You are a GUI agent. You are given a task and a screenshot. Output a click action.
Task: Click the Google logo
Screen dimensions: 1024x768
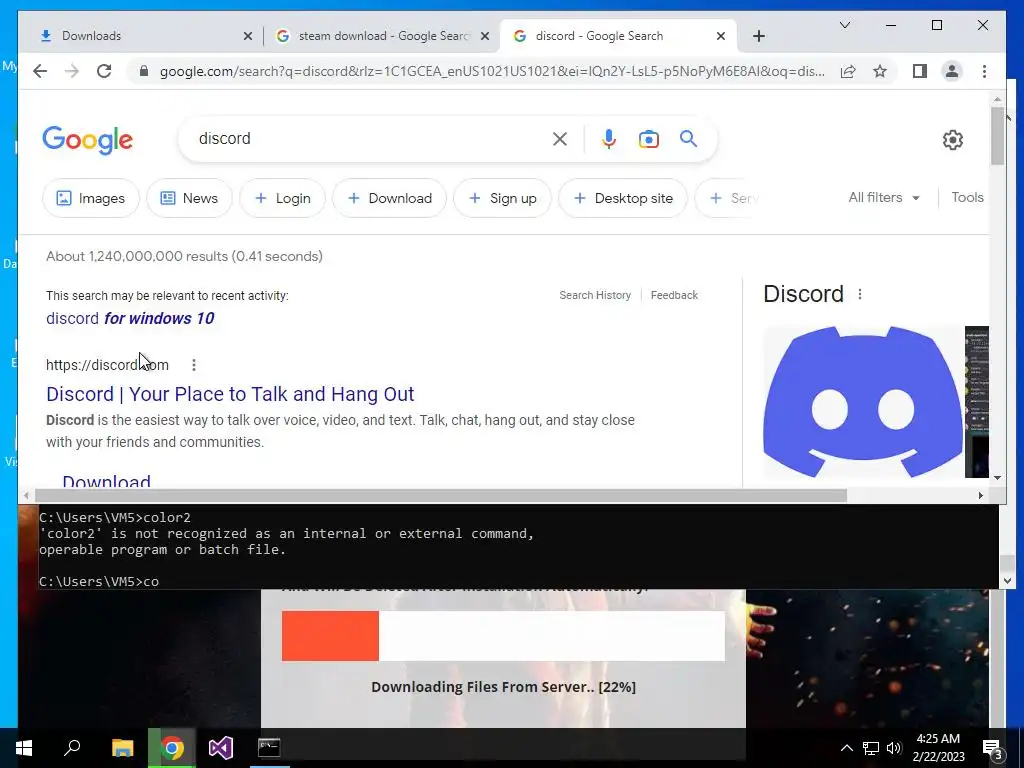click(x=88, y=139)
